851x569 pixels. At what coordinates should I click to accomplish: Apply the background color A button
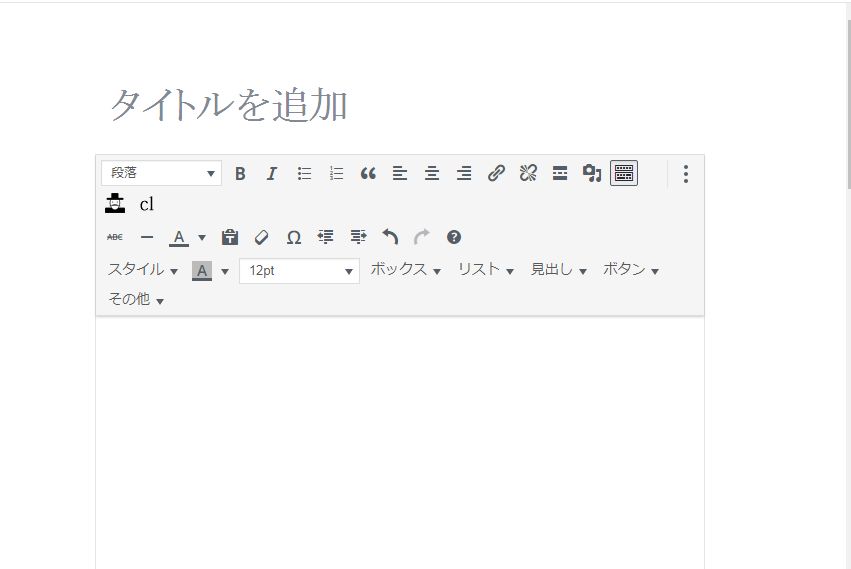pos(202,270)
